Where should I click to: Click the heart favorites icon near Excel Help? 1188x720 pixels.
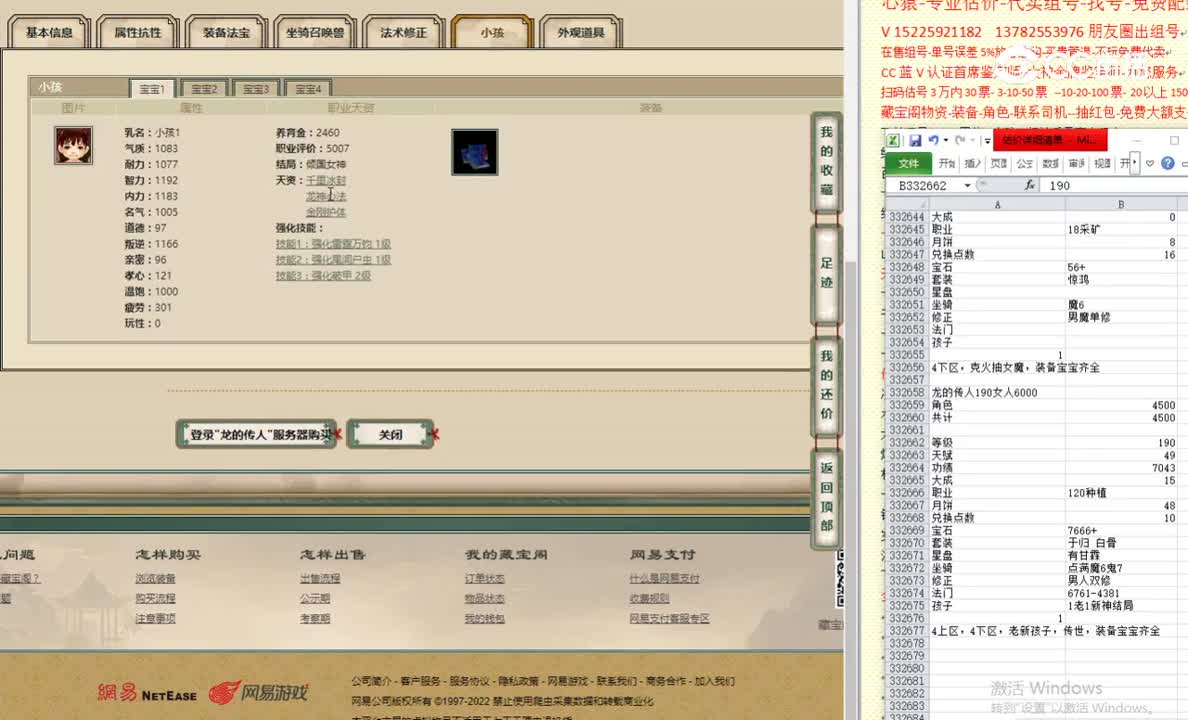1149,162
